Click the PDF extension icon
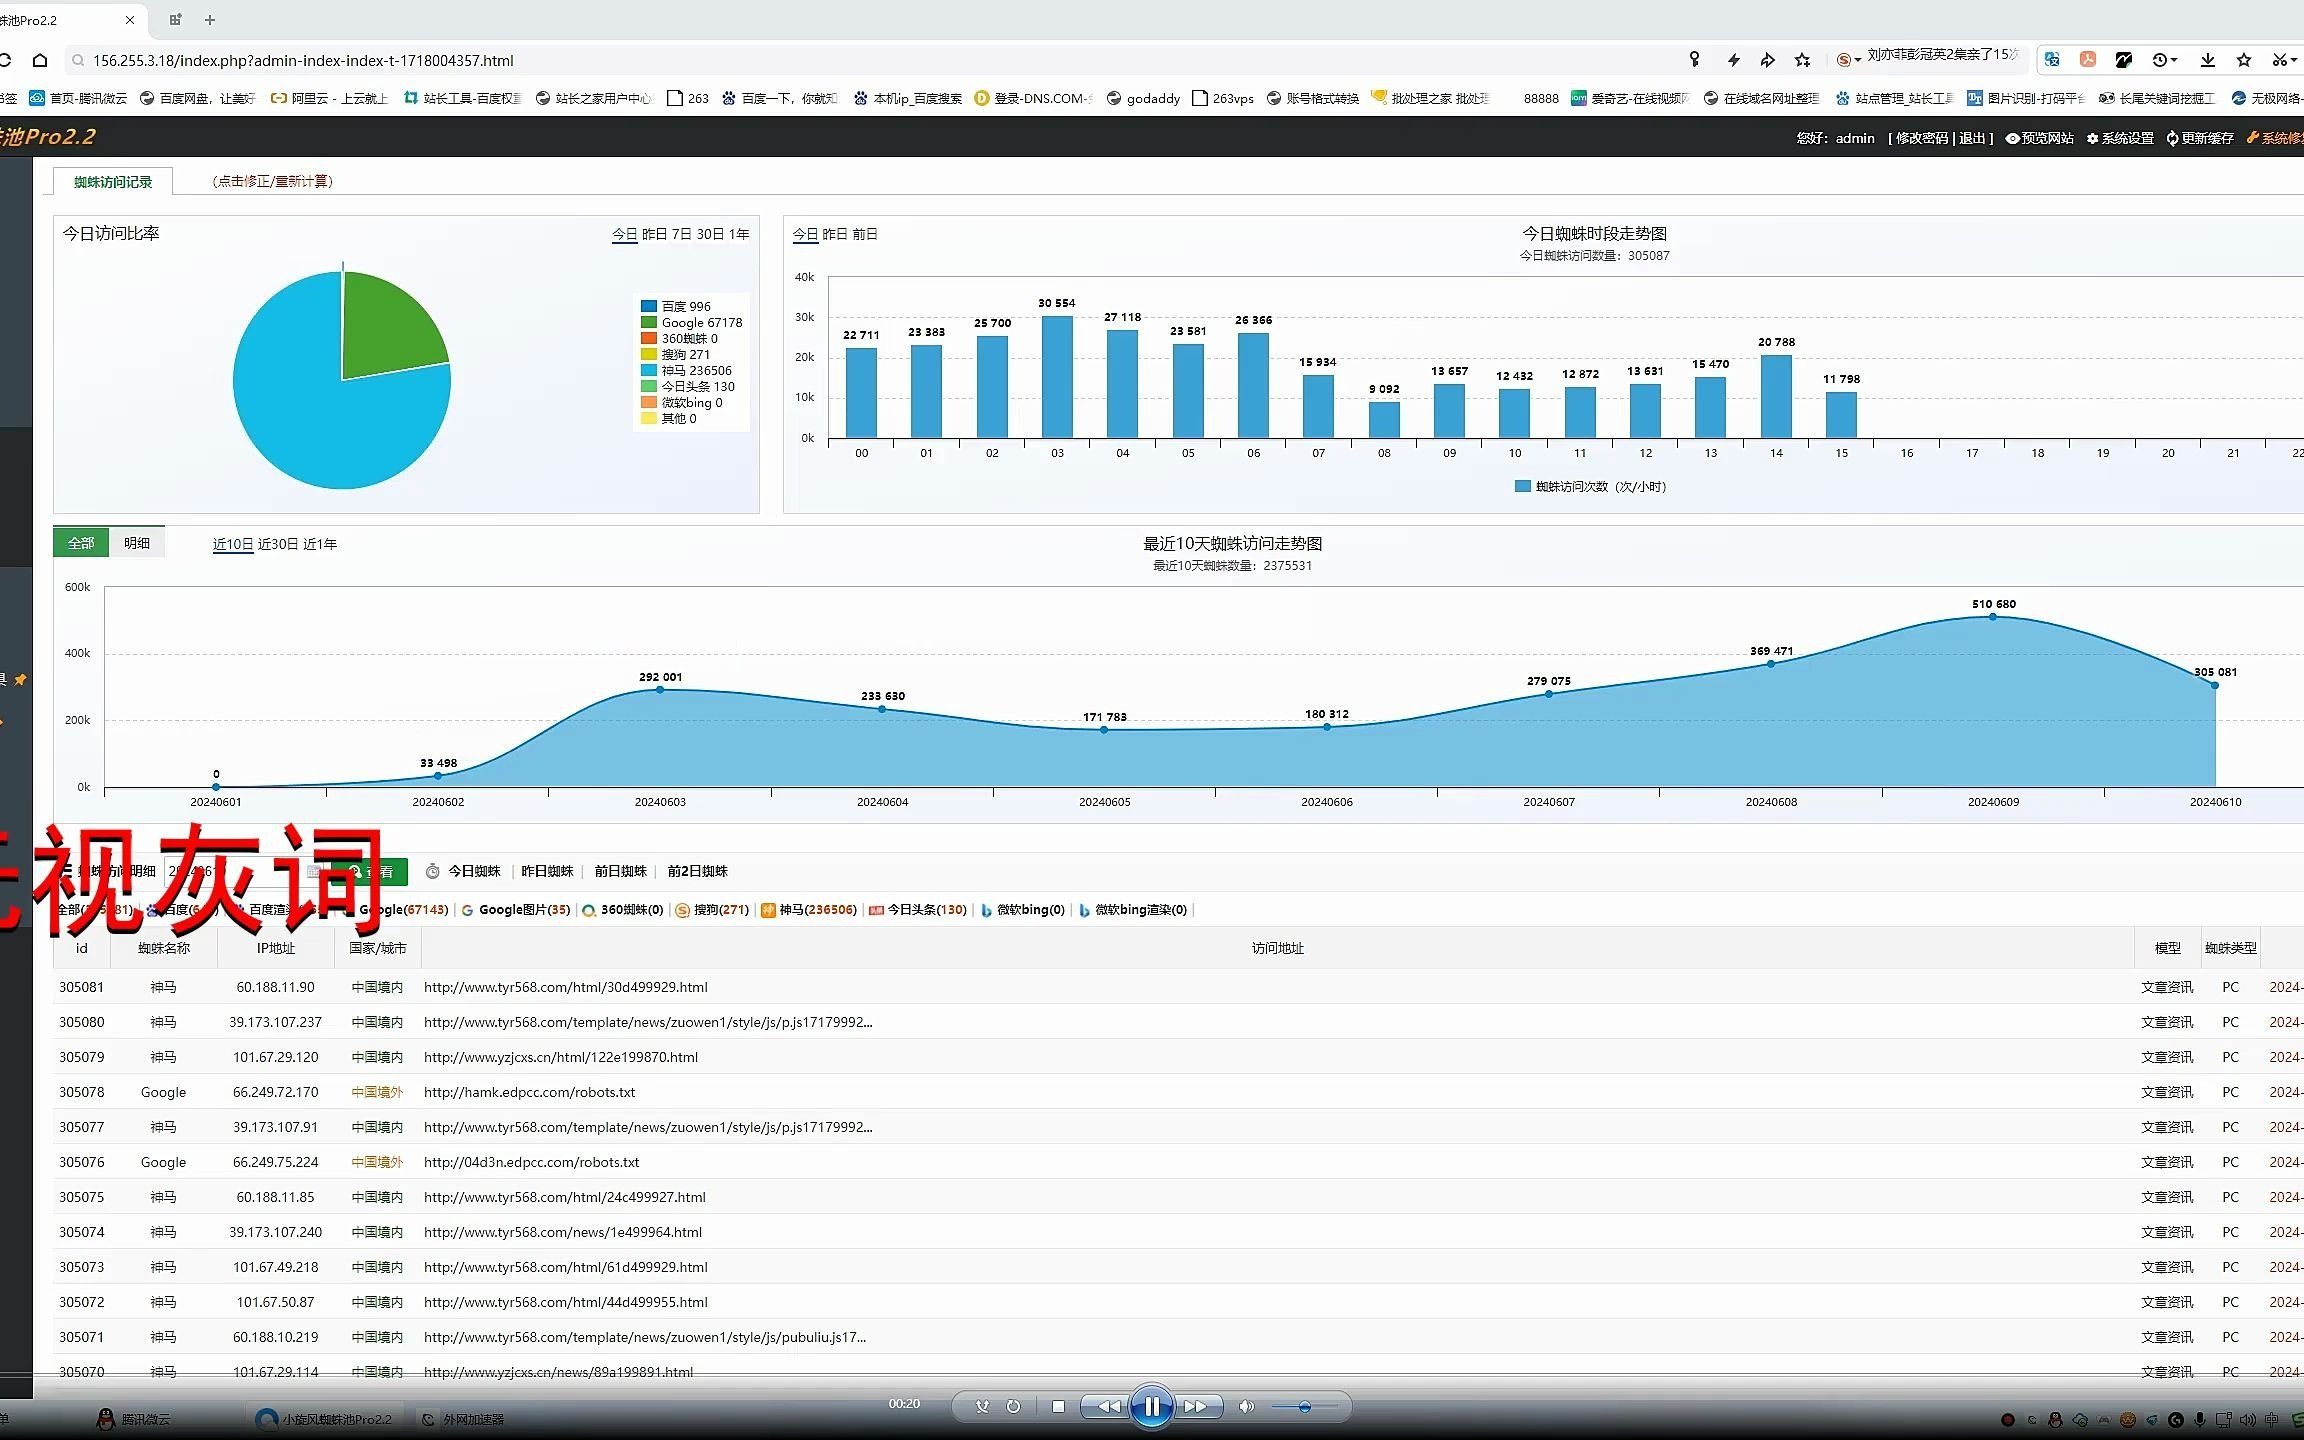The image size is (2304, 1440). pos(2088,60)
